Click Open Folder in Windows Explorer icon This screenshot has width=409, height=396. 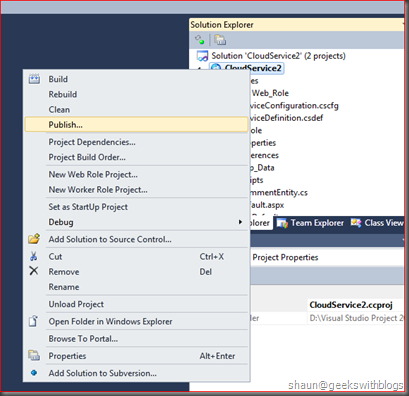click(33, 321)
